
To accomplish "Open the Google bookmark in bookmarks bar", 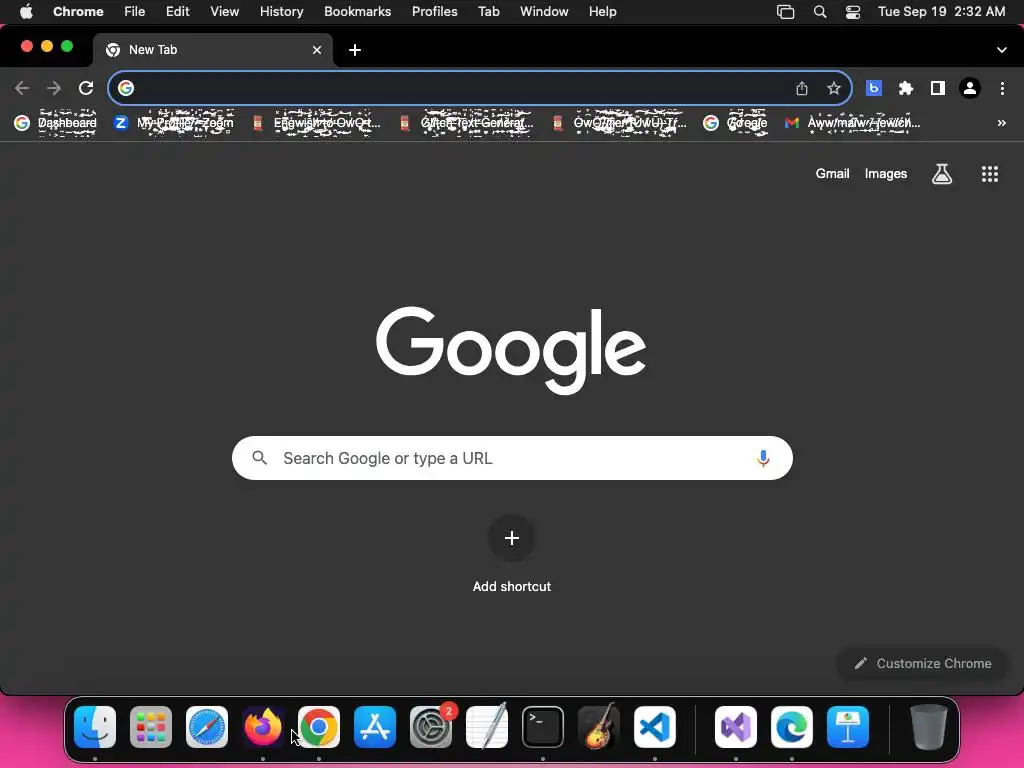I will click(735, 123).
